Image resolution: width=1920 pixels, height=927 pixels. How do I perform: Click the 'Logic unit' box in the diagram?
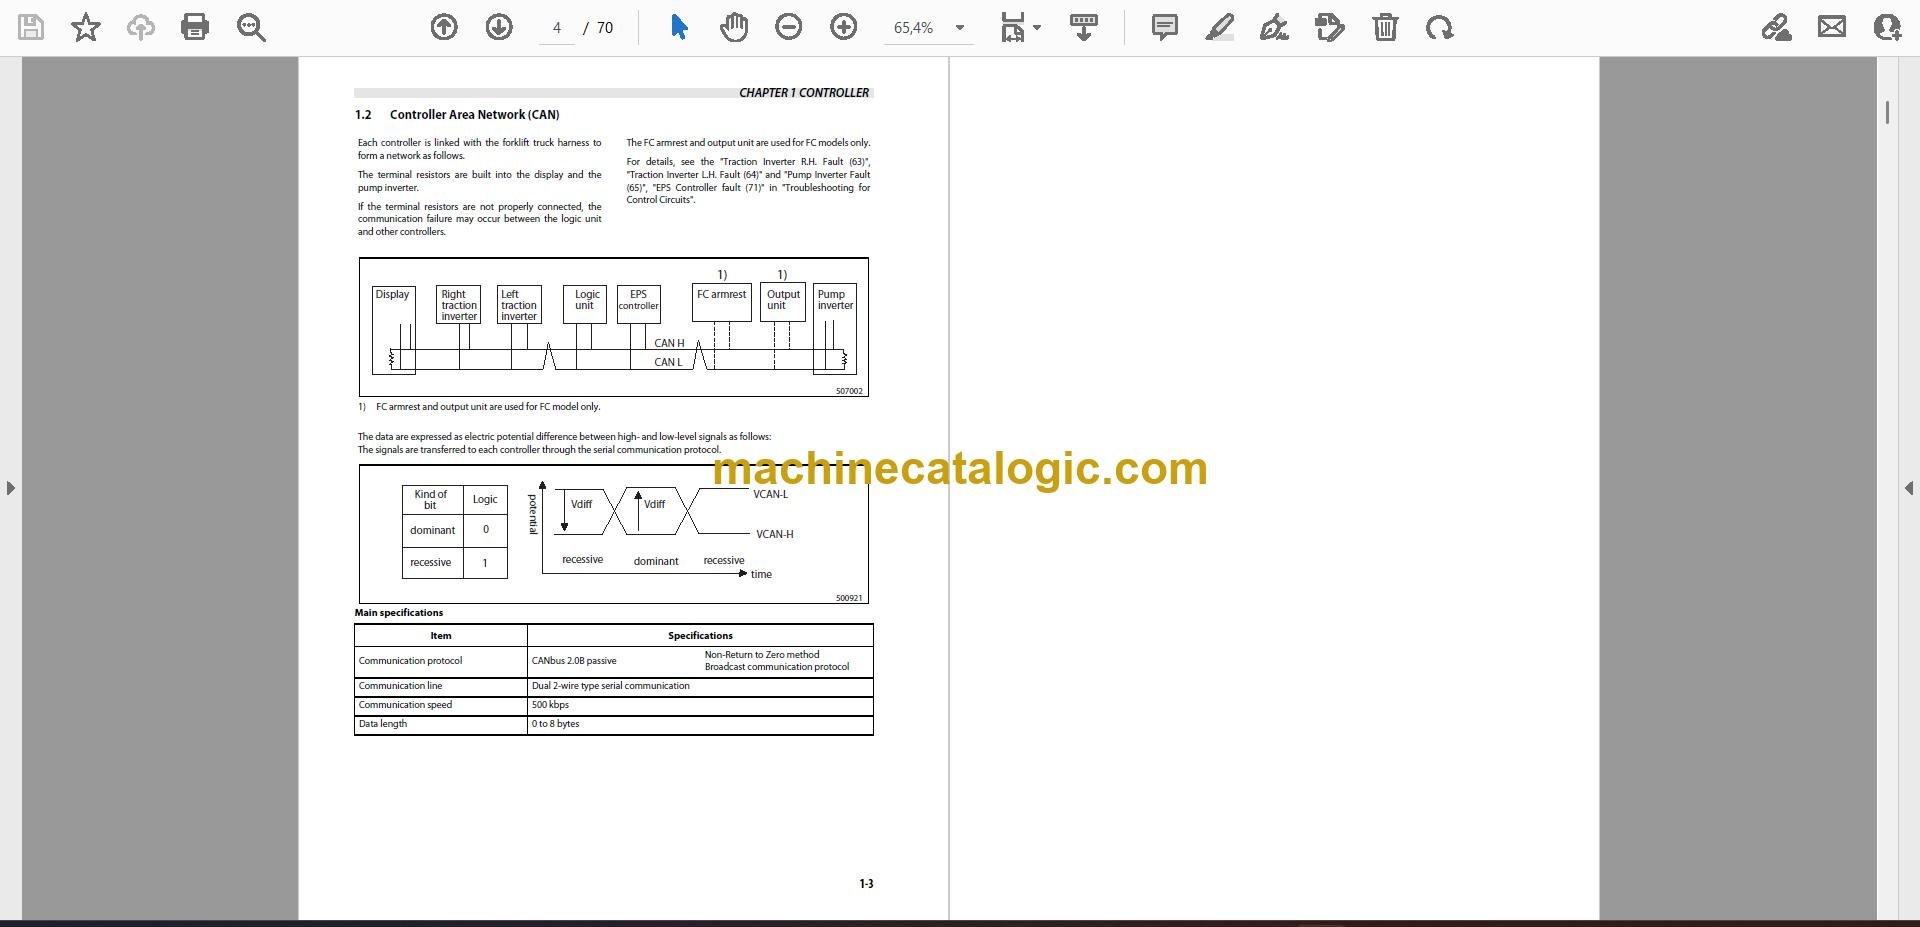(x=585, y=303)
